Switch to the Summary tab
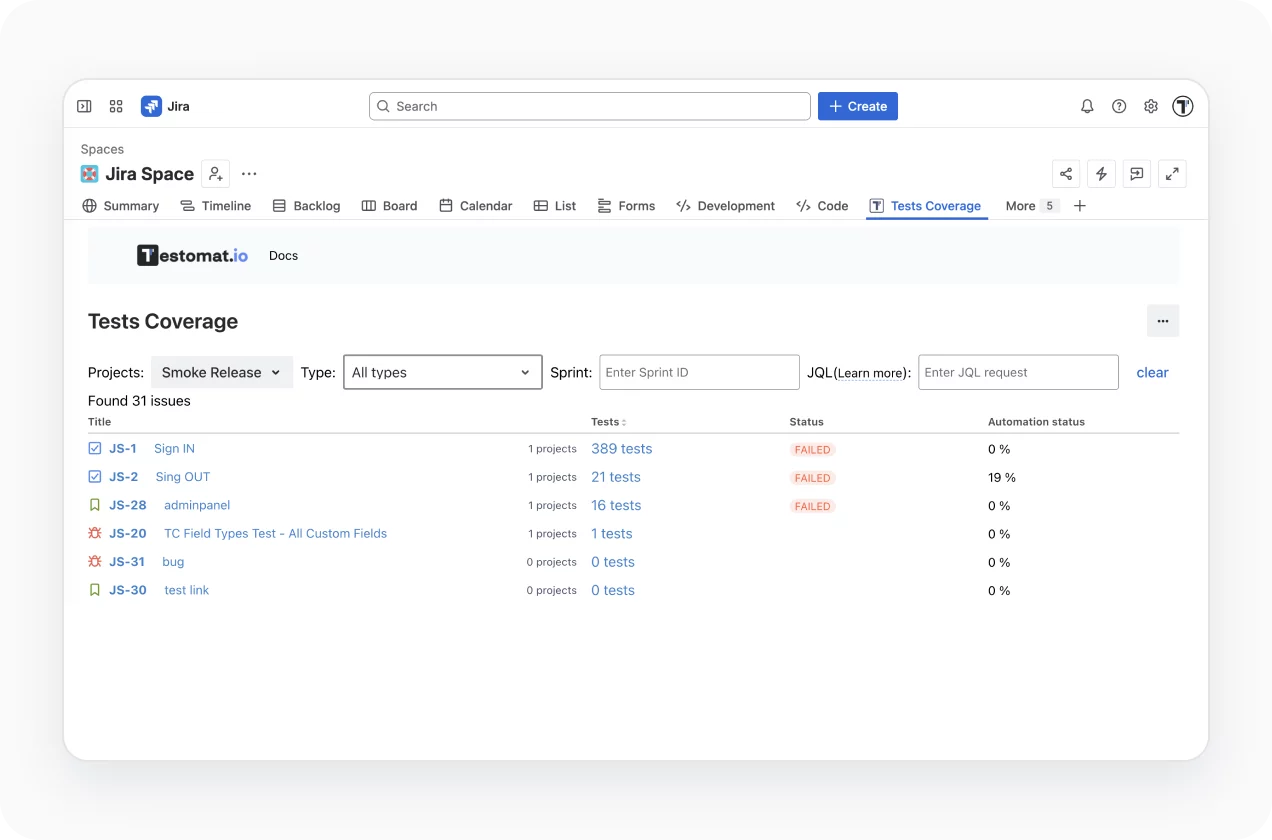Screen dimensions: 1272x840 pyautogui.click(x=121, y=206)
